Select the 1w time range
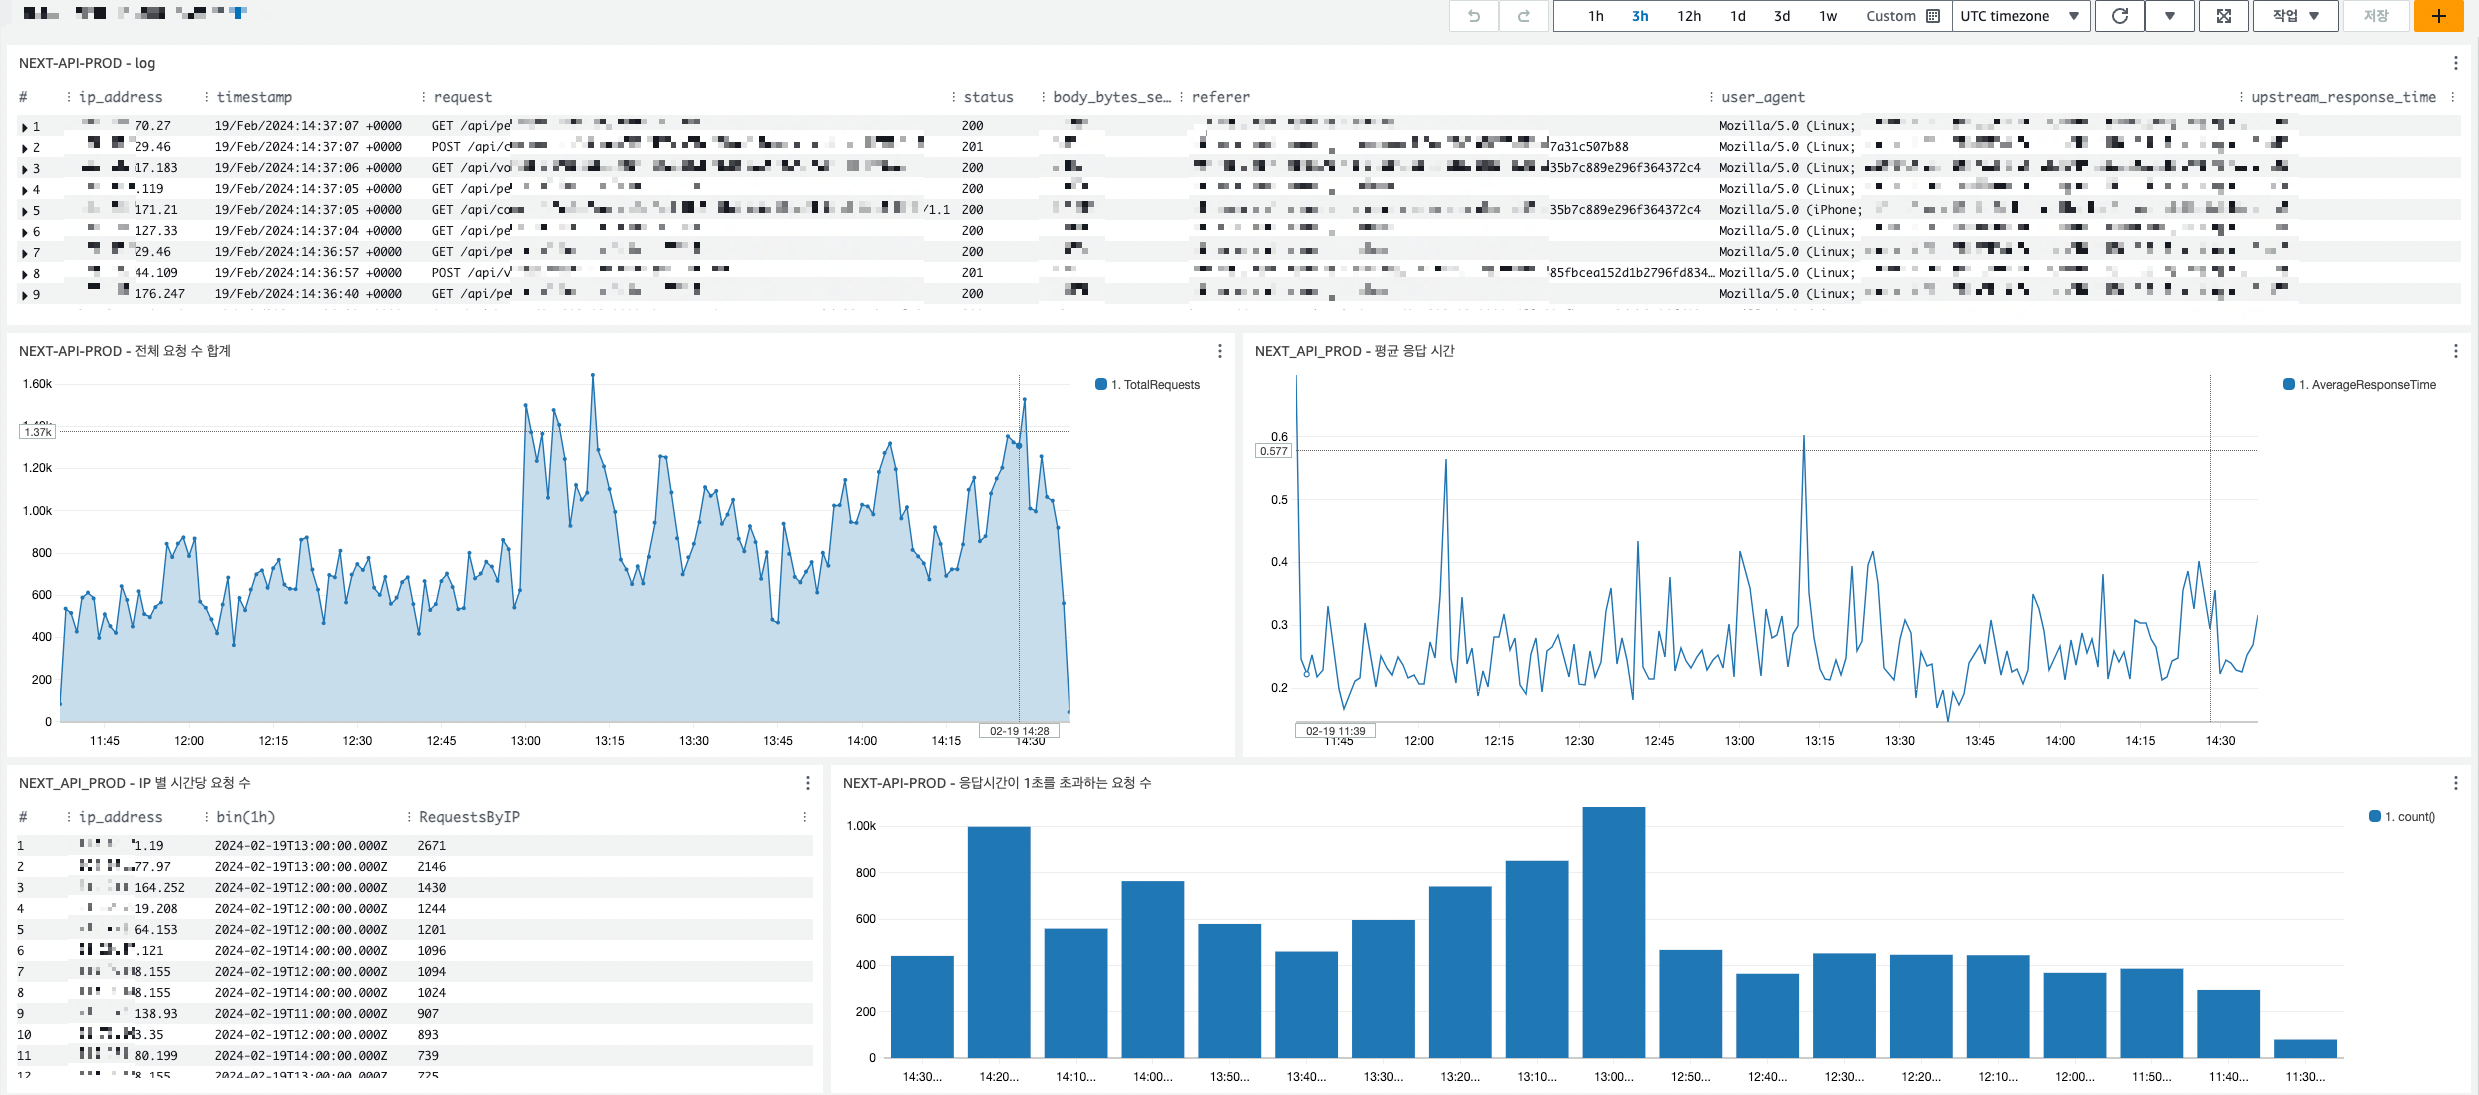Image resolution: width=2479 pixels, height=1095 pixels. click(1827, 16)
